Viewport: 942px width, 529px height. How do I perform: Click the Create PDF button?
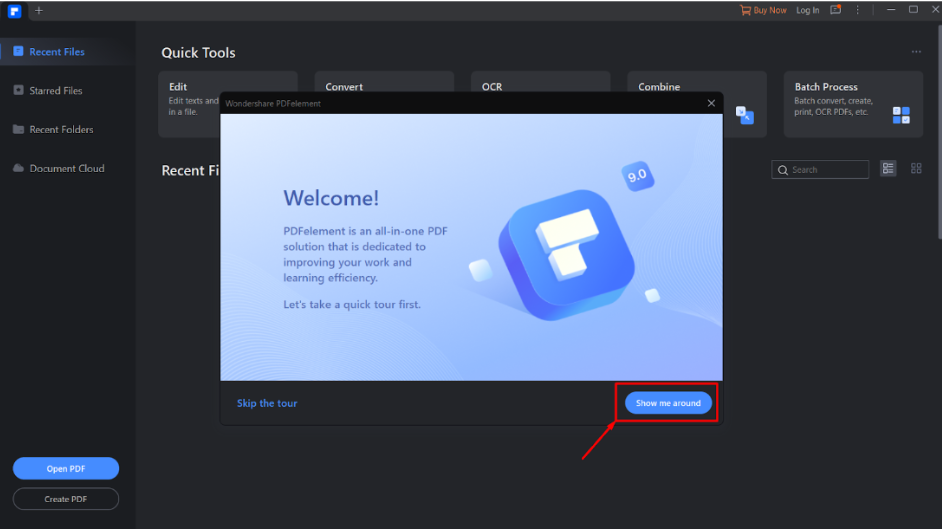(65, 499)
